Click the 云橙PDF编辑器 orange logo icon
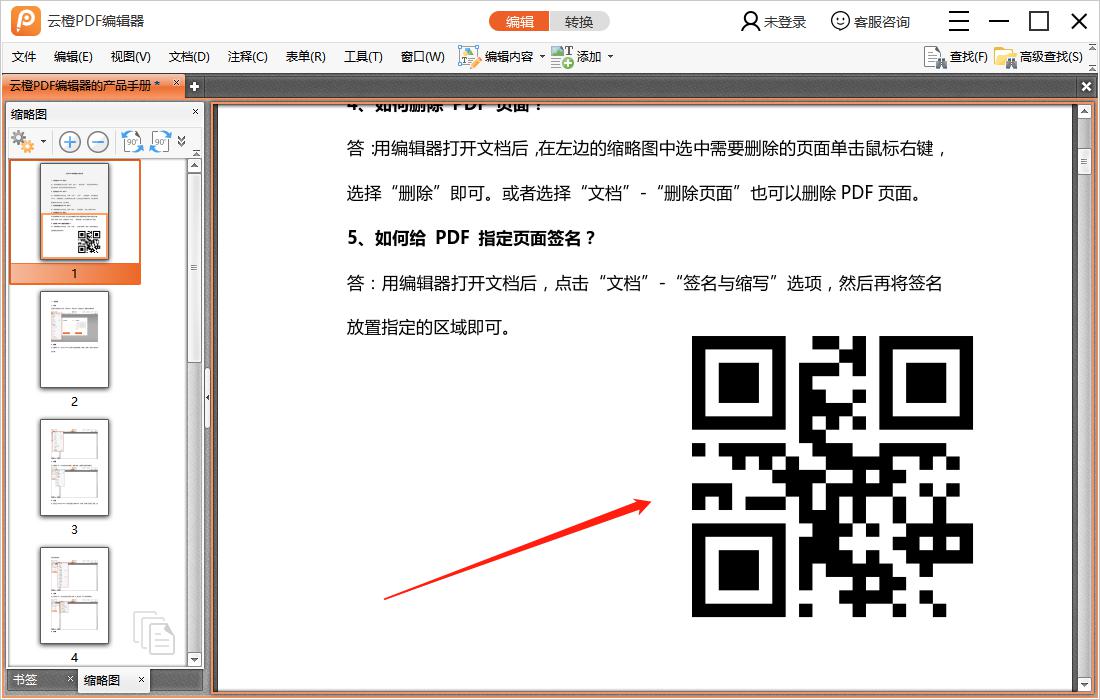The width and height of the screenshot is (1100, 700). 25,20
